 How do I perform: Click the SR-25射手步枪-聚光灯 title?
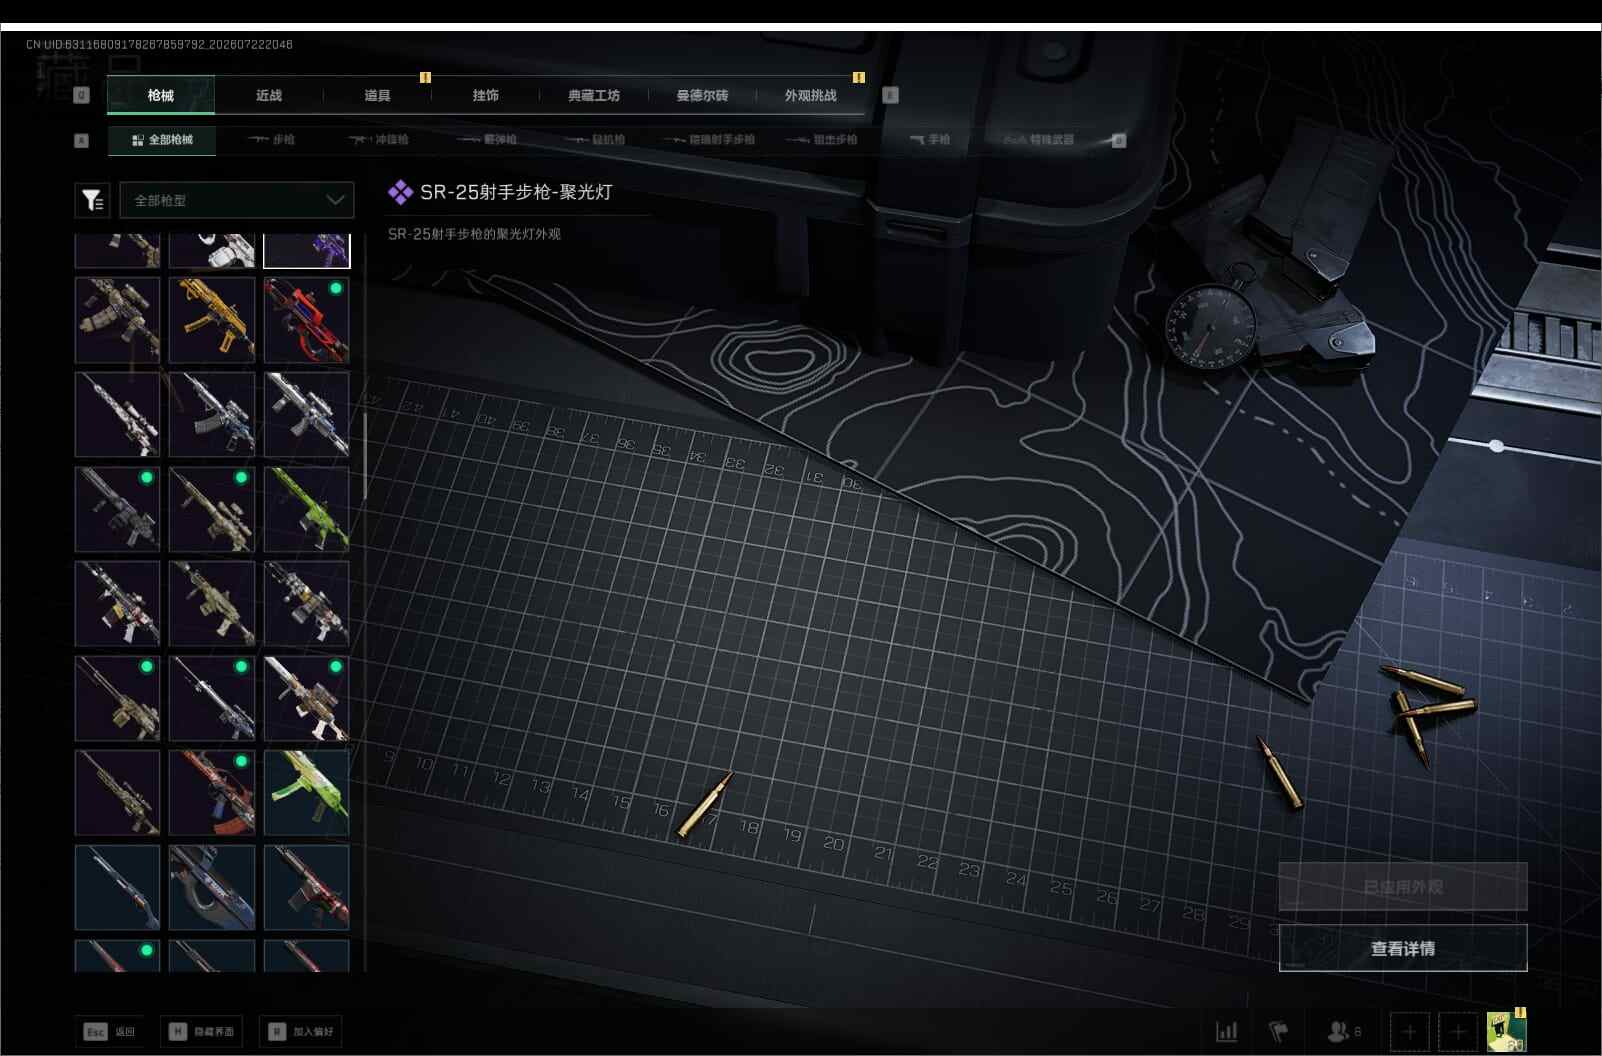(516, 192)
